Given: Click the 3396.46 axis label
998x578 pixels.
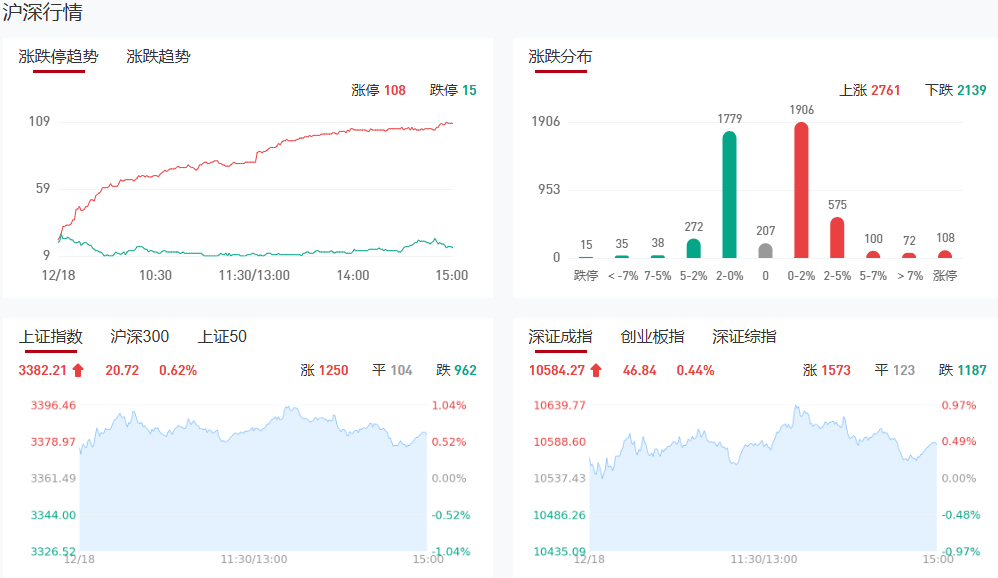Looking at the screenshot, I should tap(53, 405).
